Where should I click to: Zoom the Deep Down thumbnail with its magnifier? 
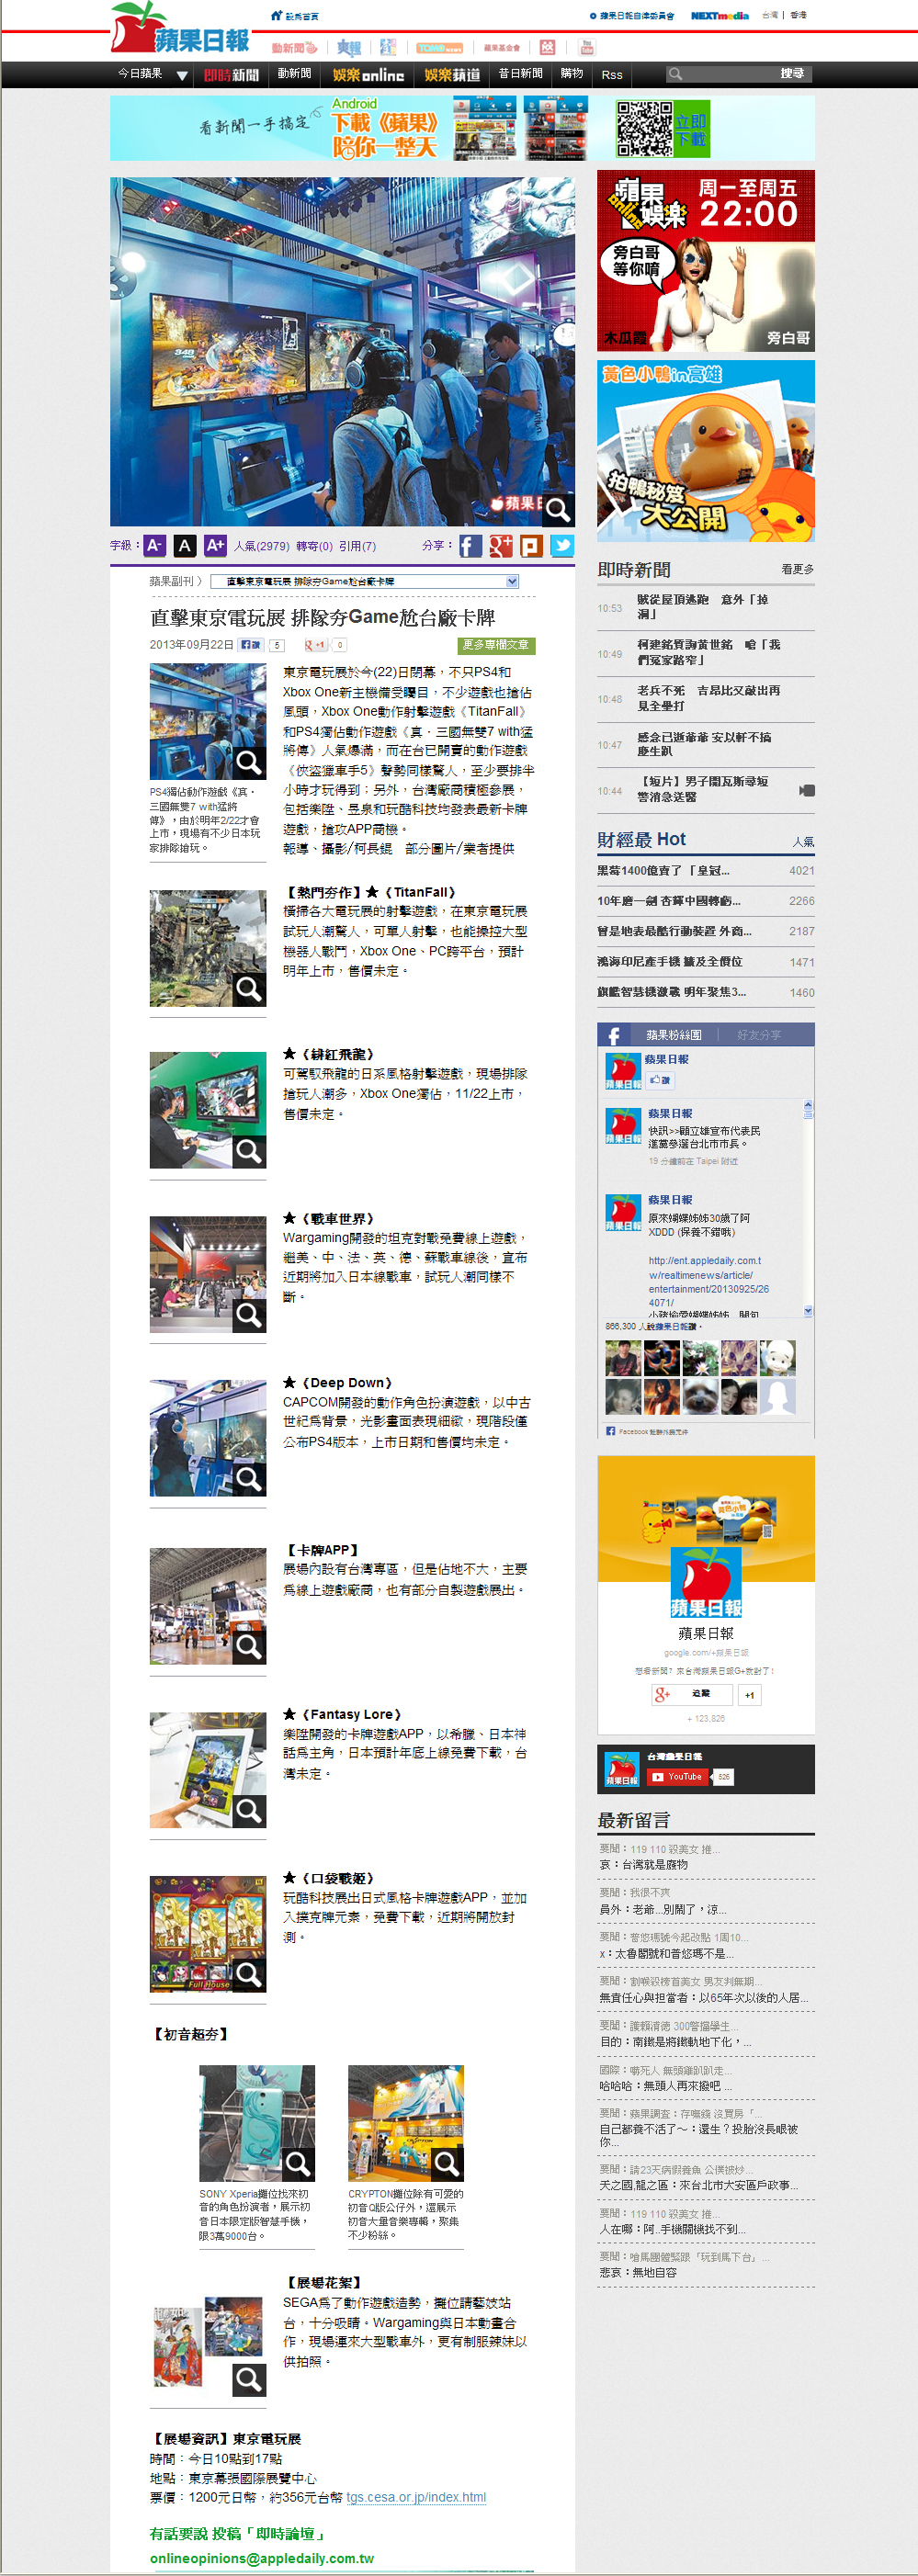pyautogui.click(x=249, y=1479)
